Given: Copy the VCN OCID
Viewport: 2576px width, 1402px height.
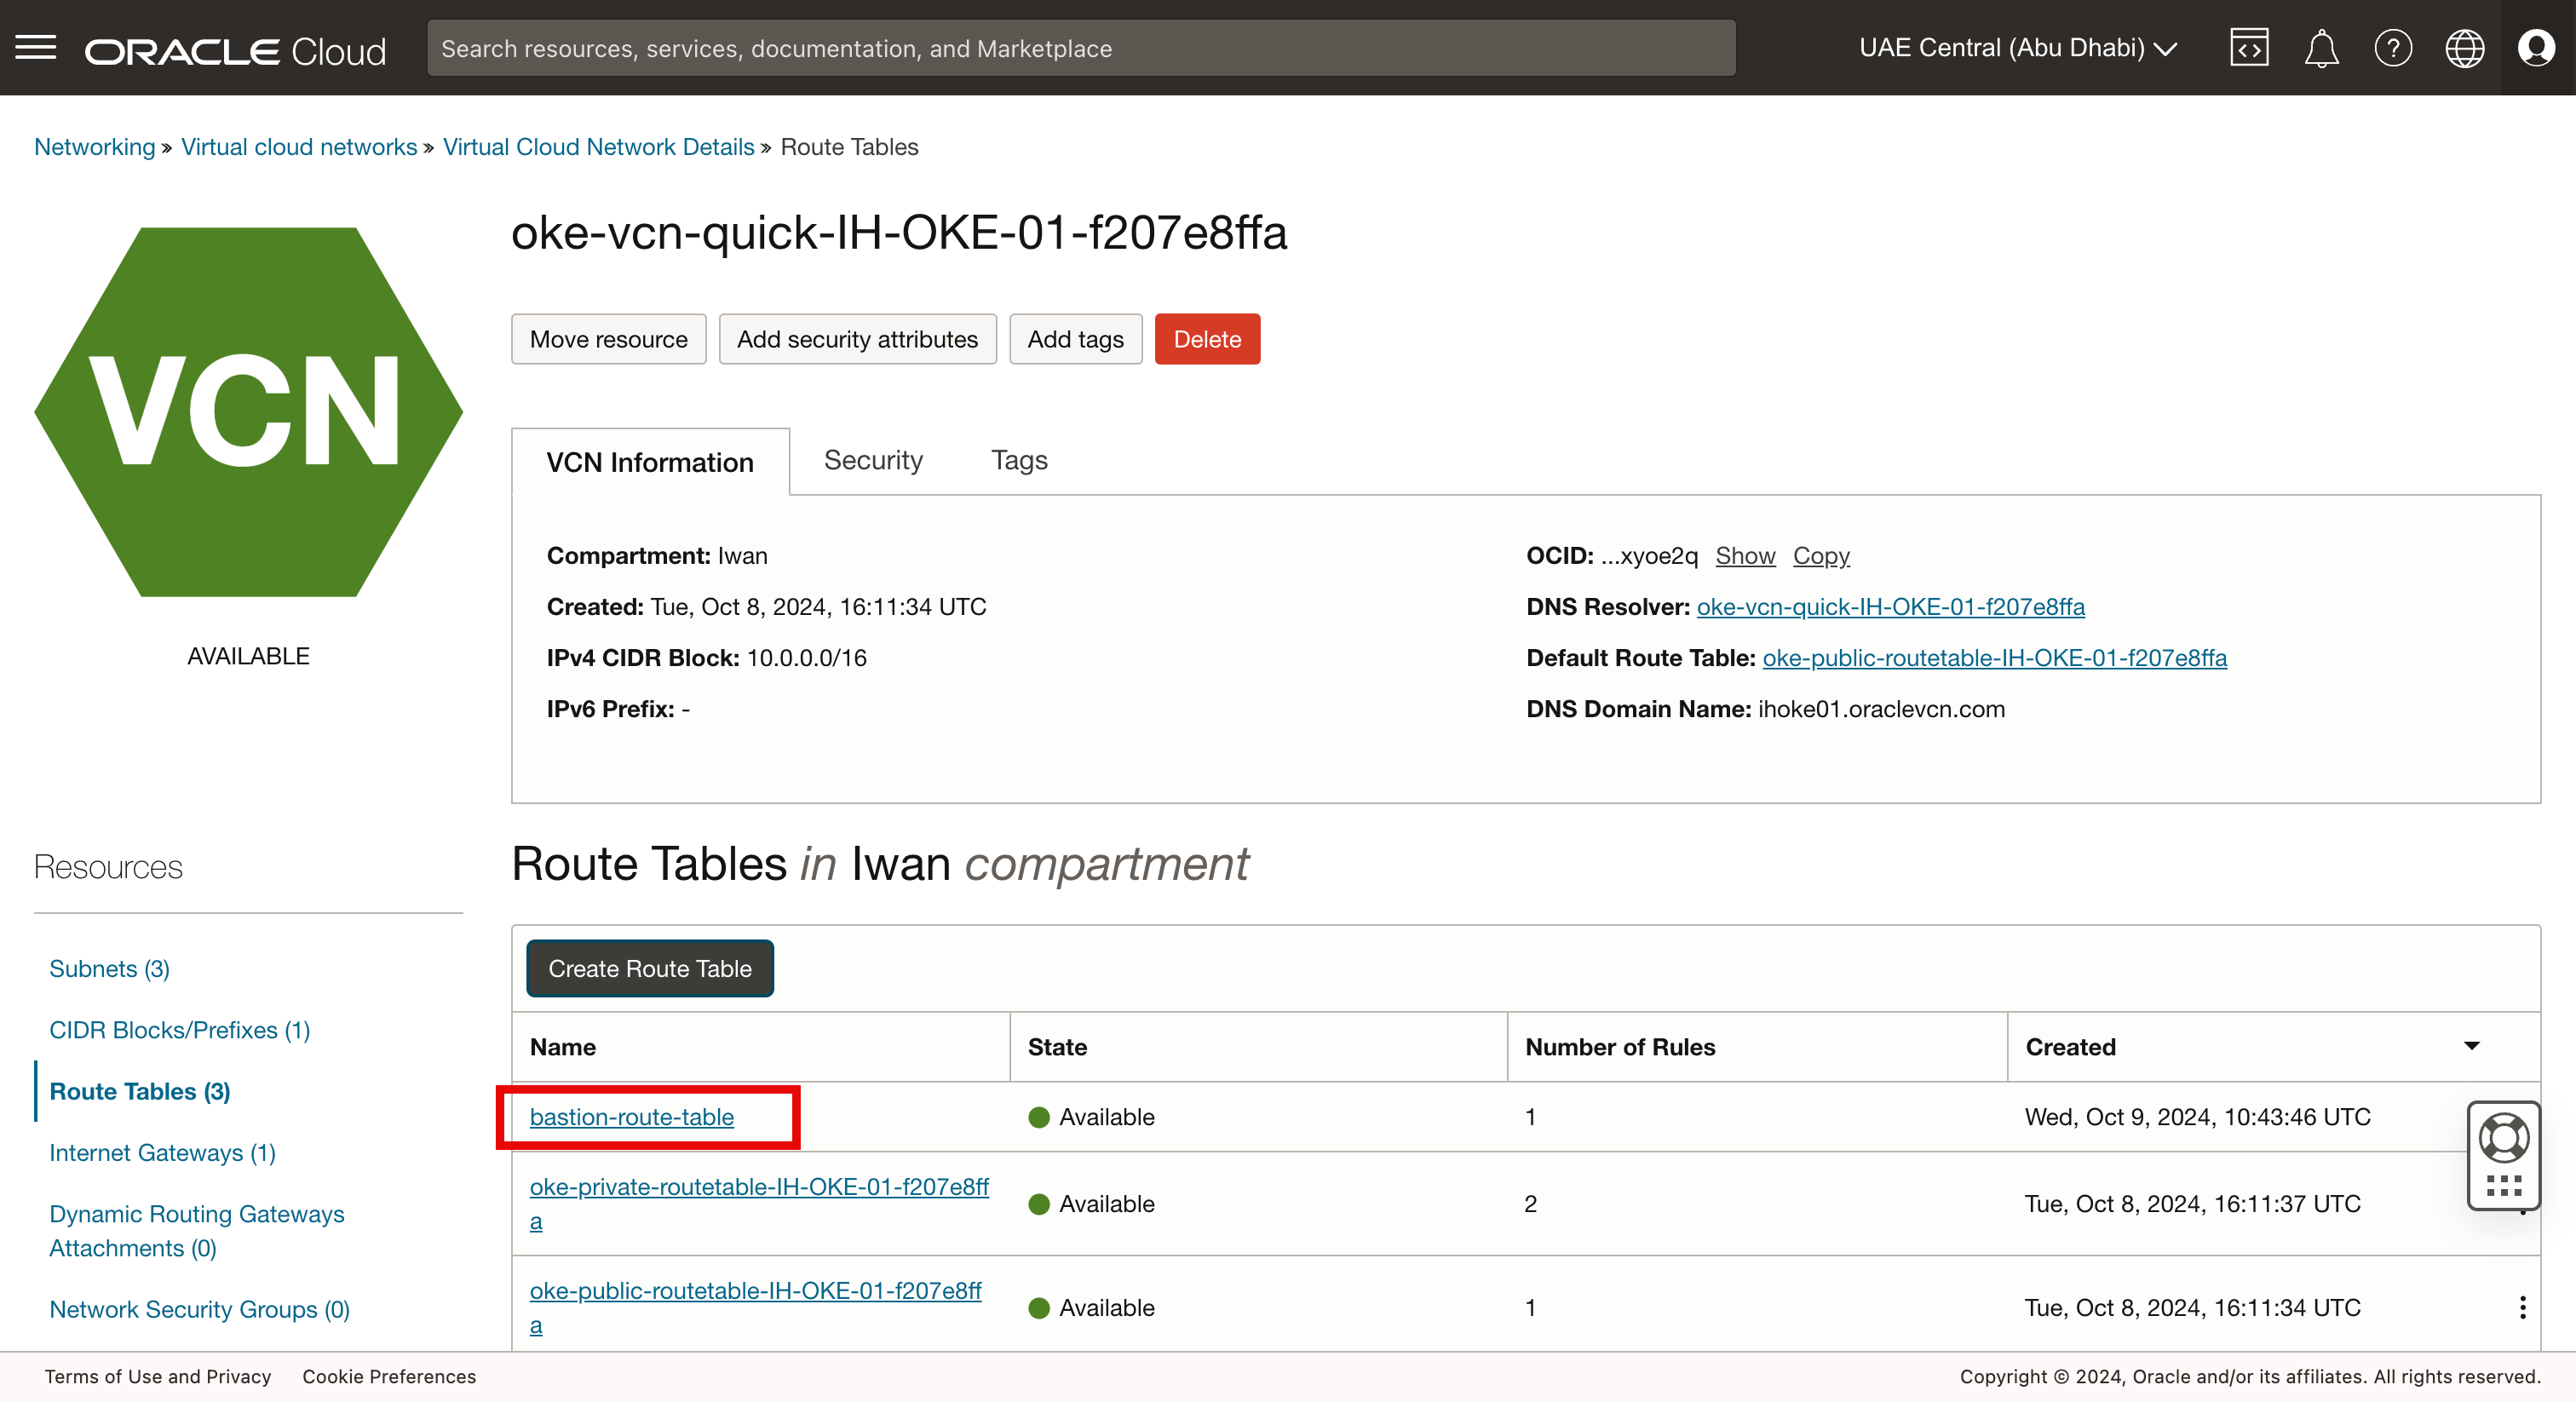Looking at the screenshot, I should tap(1820, 556).
